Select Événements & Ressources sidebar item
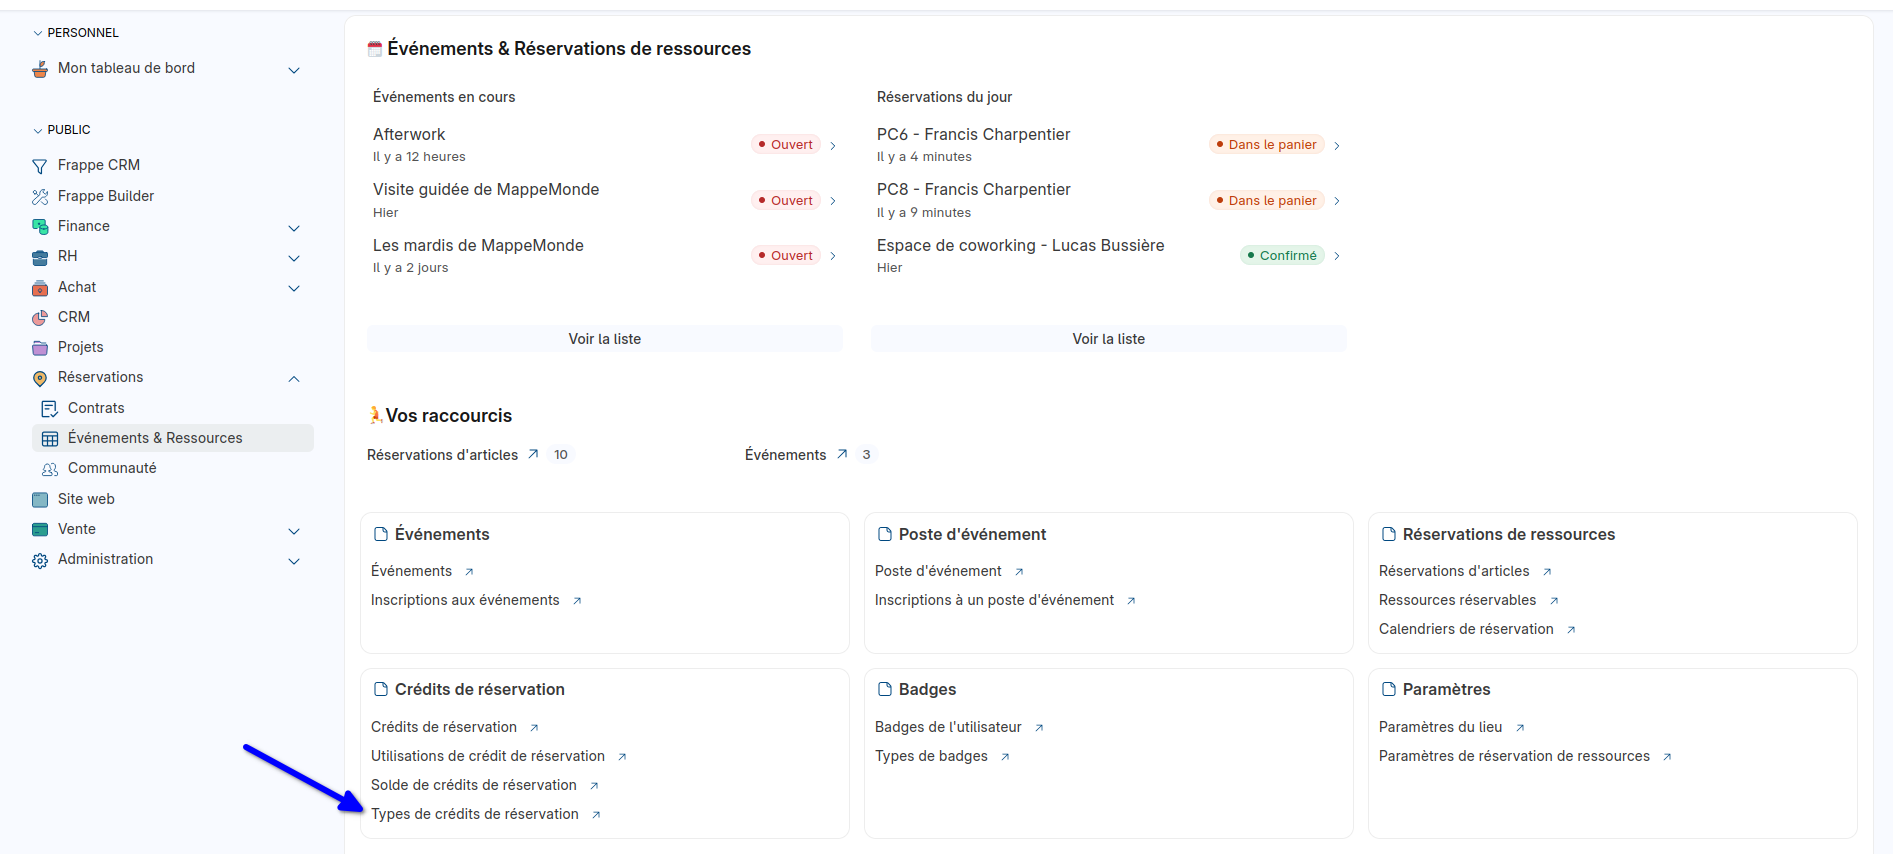This screenshot has width=1893, height=854. (172, 438)
